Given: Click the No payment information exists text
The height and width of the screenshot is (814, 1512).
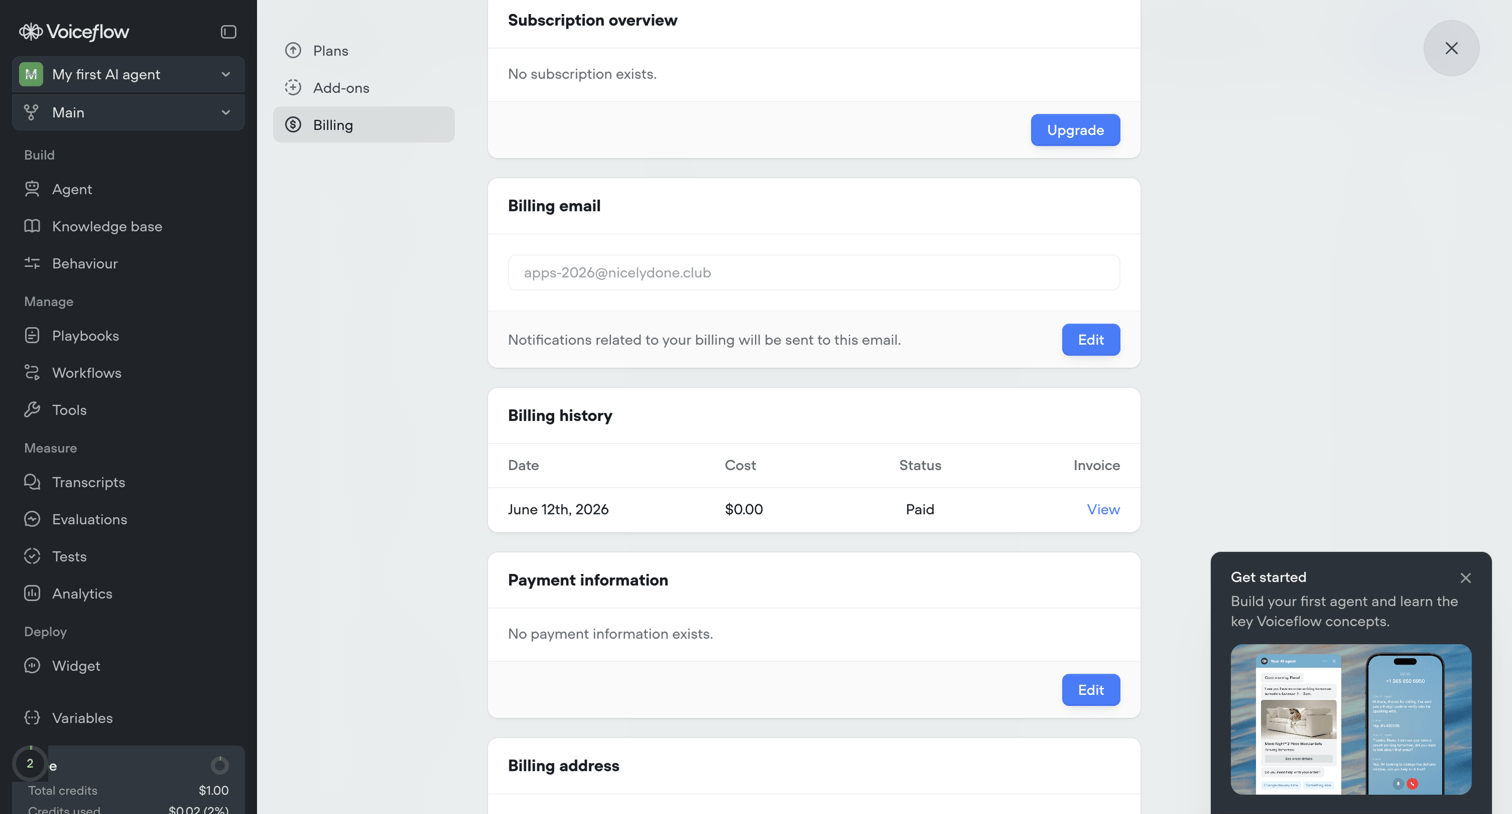Looking at the screenshot, I should coord(610,633).
